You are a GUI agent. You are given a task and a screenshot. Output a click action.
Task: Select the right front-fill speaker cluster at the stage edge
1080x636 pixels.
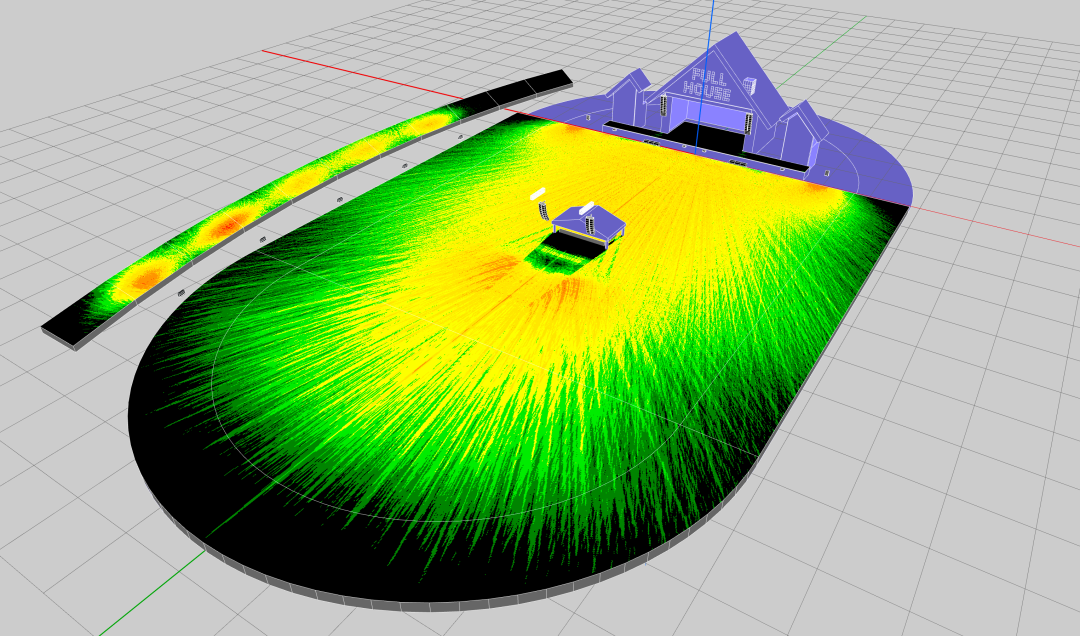click(x=736, y=163)
